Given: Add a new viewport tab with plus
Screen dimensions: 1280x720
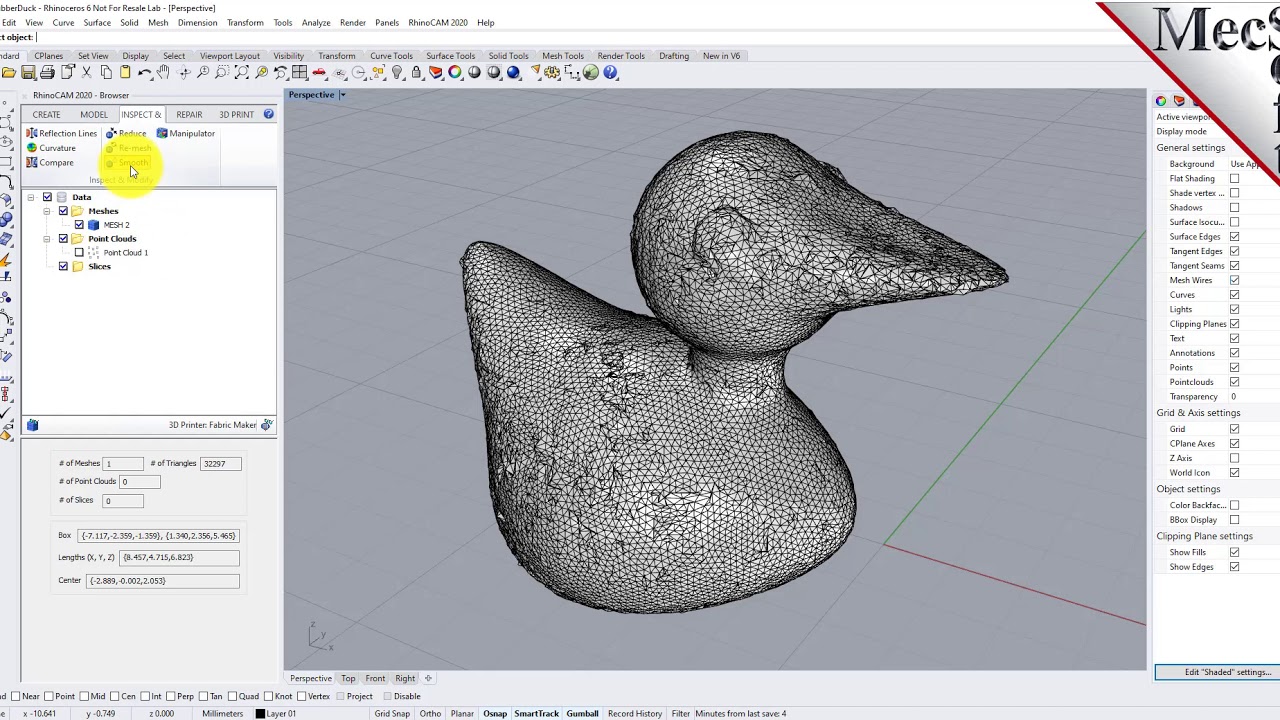Looking at the screenshot, I should pos(428,678).
